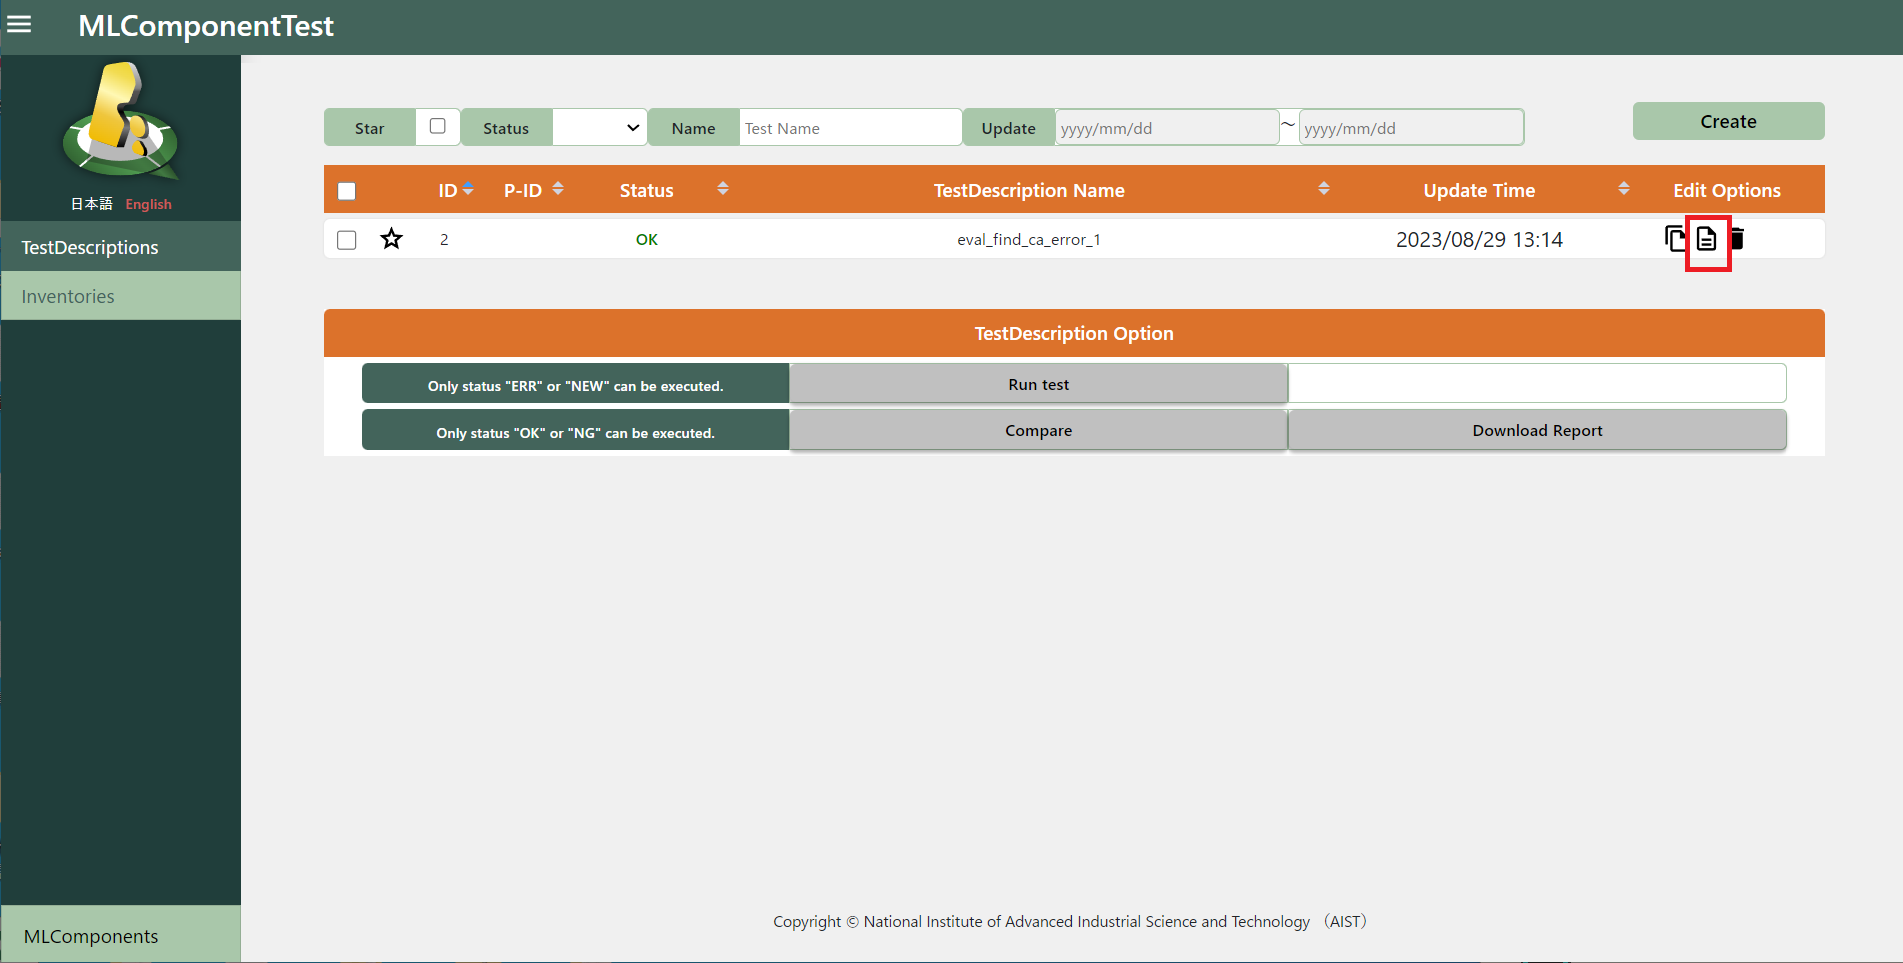Sort by TestDescription Name column arrows

click(1323, 189)
